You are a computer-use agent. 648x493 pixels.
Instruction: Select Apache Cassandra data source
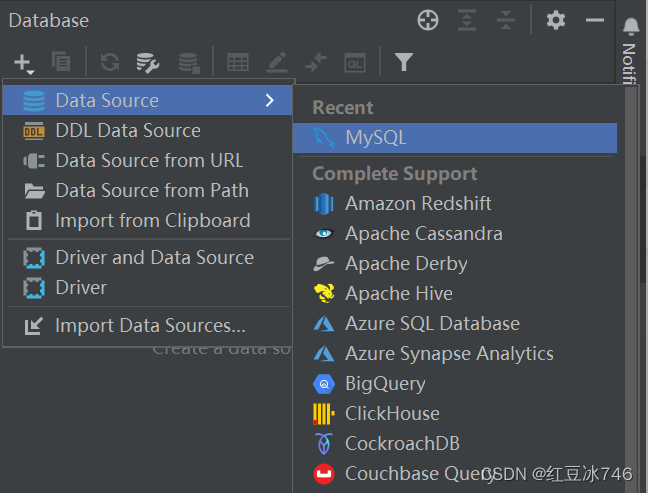pos(455,234)
